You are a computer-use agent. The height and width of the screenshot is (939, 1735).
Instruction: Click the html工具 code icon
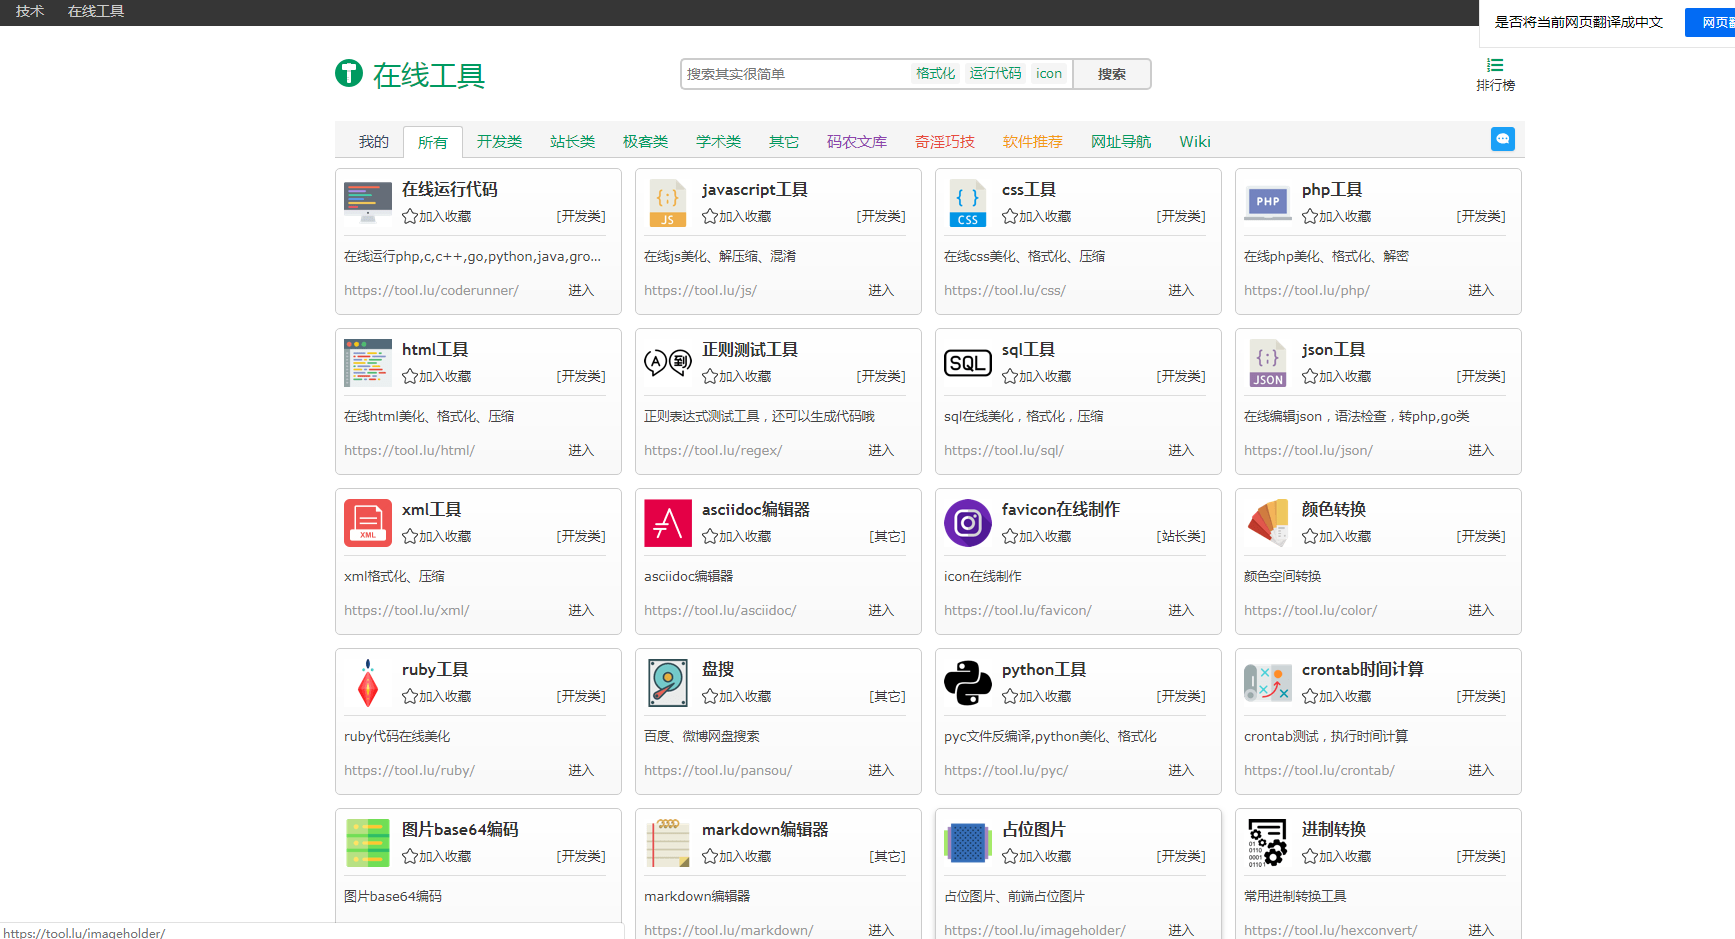pyautogui.click(x=368, y=363)
